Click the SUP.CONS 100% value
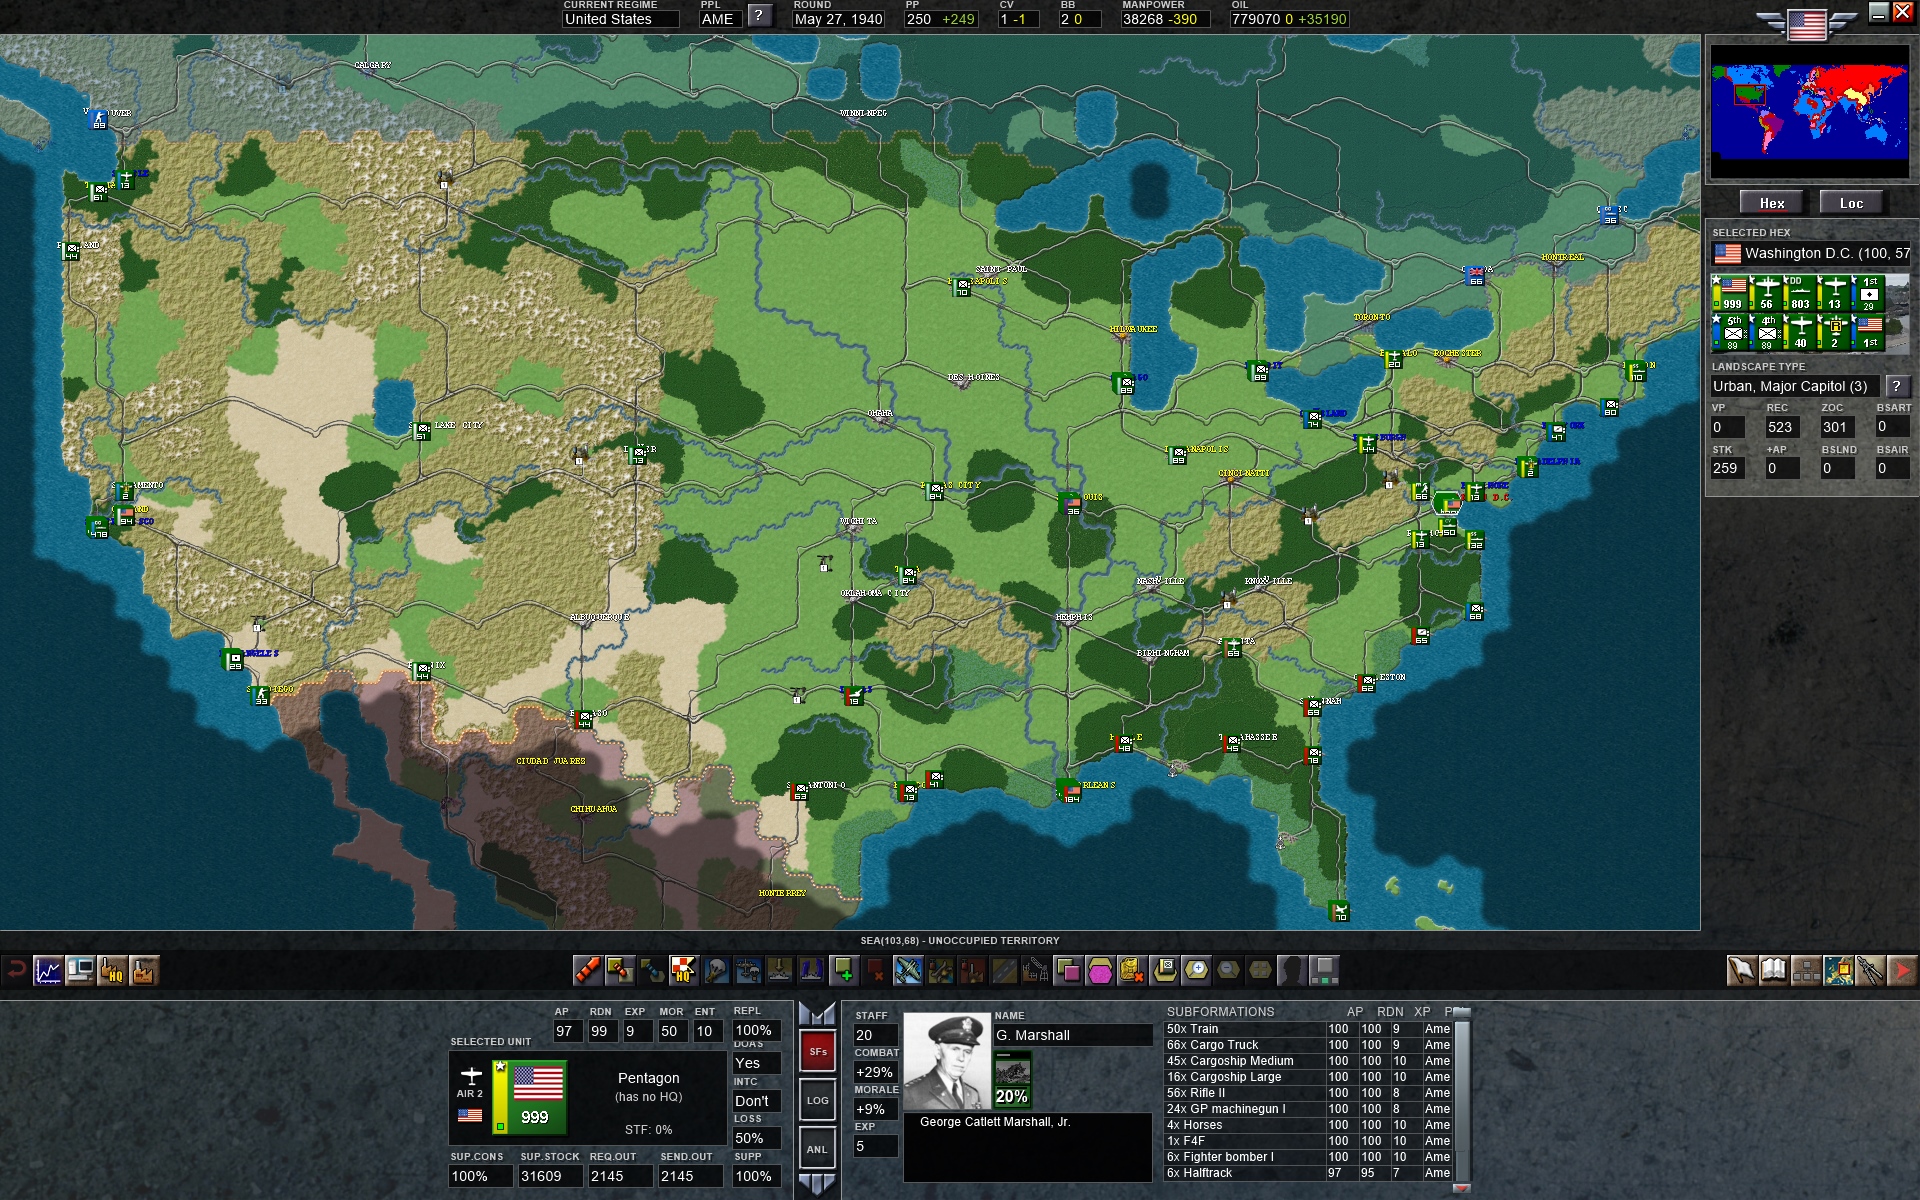This screenshot has height=1200, width=1920. (x=480, y=1176)
